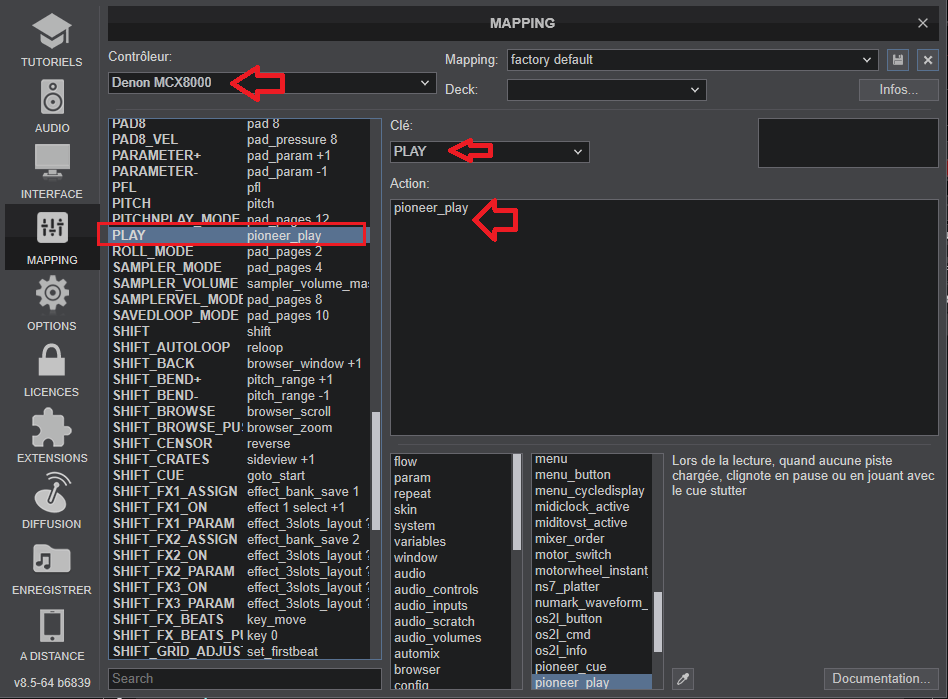Open the Enregistrer music folder section
The width and height of the screenshot is (948, 699).
point(52,567)
